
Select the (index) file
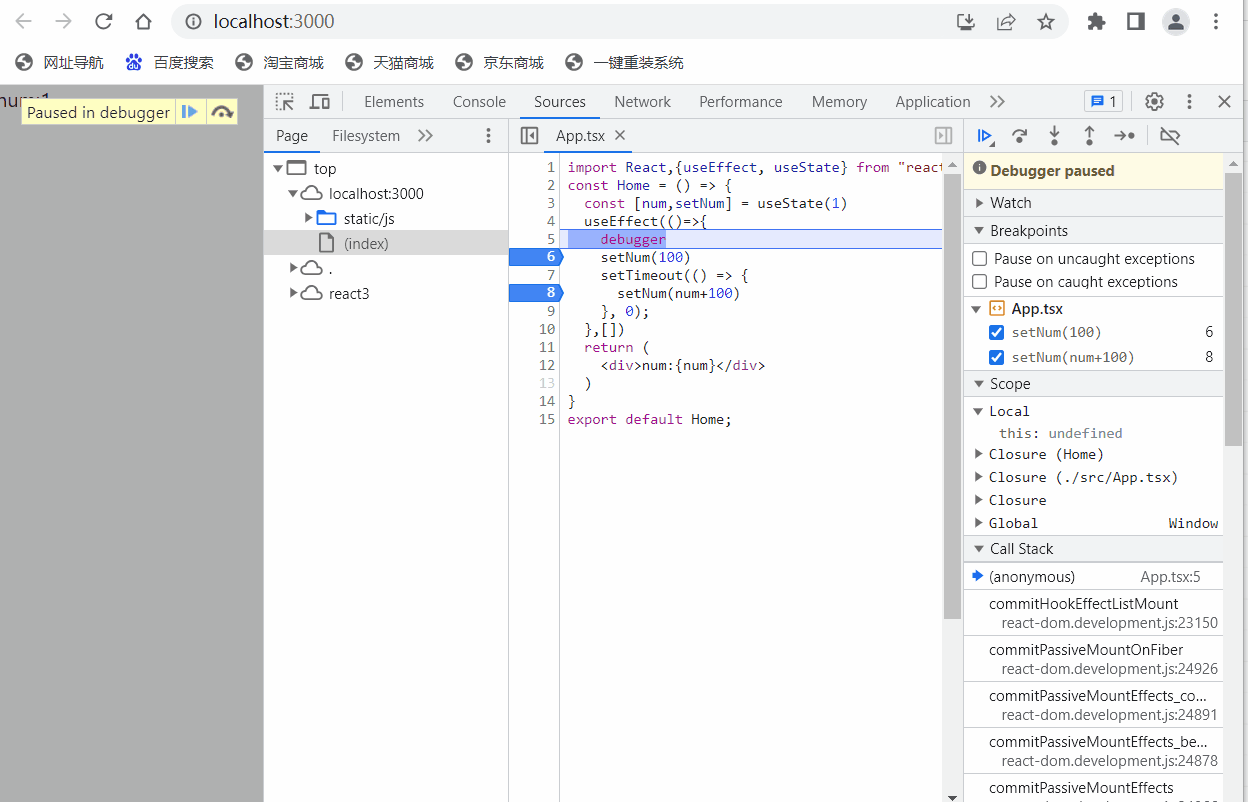(366, 243)
